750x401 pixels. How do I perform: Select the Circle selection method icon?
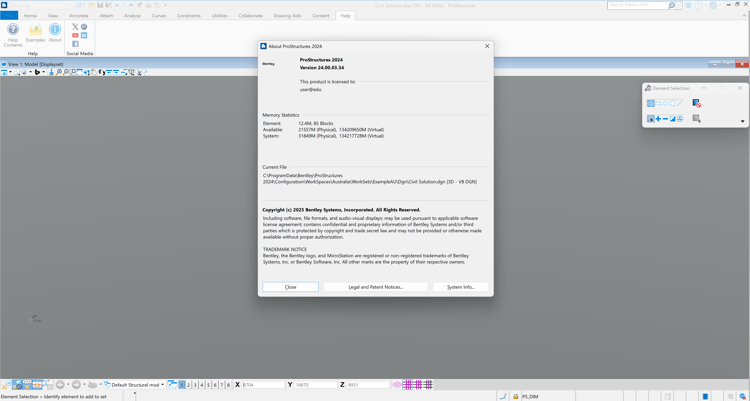[x=673, y=103]
